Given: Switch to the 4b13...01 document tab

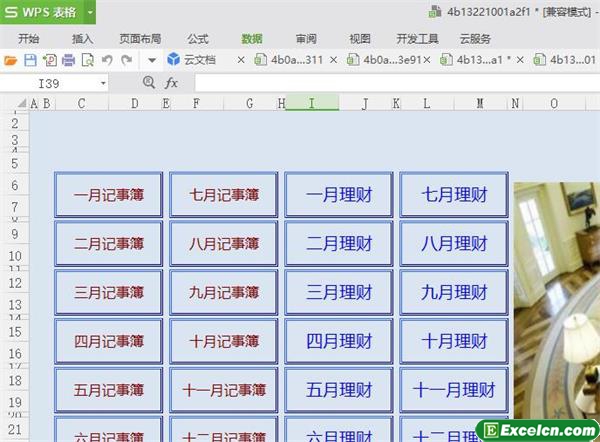Looking at the screenshot, I should (x=565, y=60).
